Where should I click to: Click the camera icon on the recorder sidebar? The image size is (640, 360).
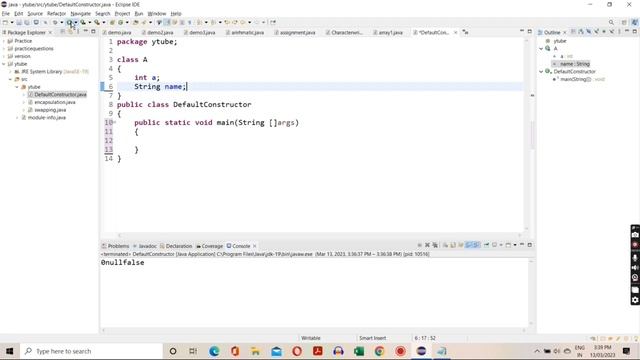pyautogui.click(x=635, y=235)
